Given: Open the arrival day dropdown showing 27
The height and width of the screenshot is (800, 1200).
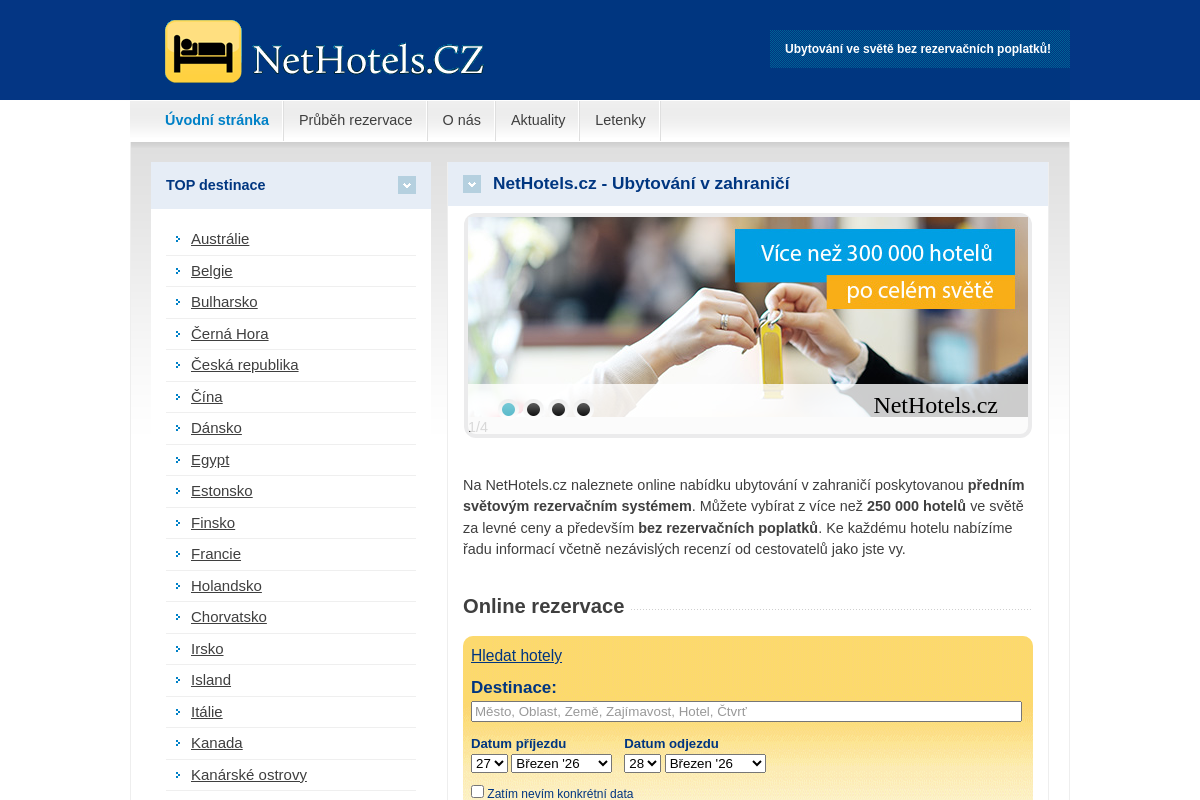Looking at the screenshot, I should click(x=488, y=762).
